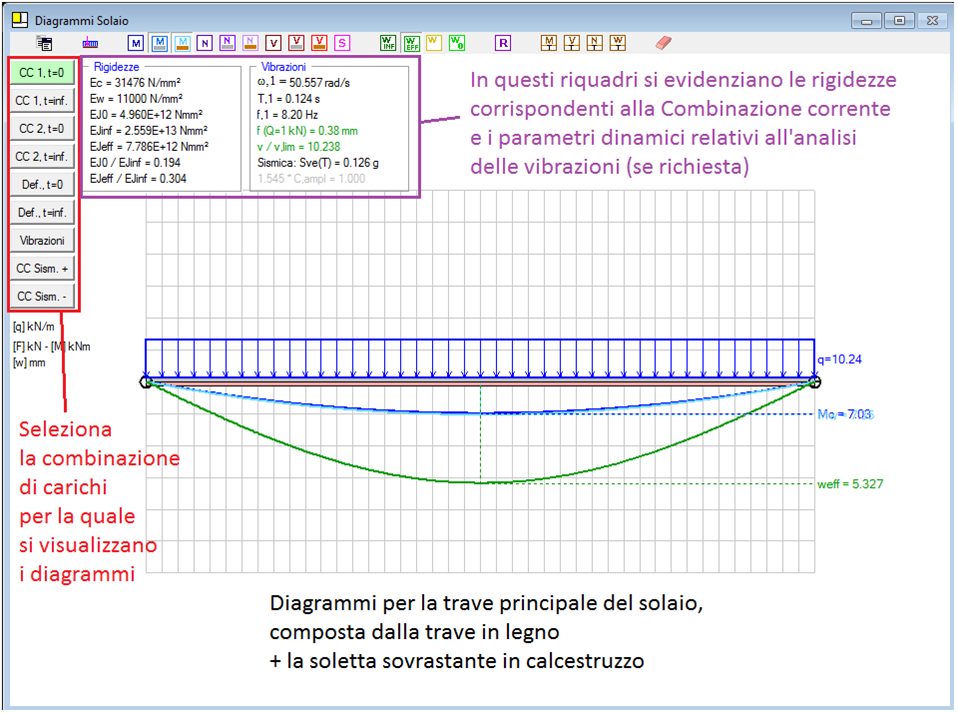Show the Vibrazioni diagram
958x713 pixels.
(x=43, y=240)
